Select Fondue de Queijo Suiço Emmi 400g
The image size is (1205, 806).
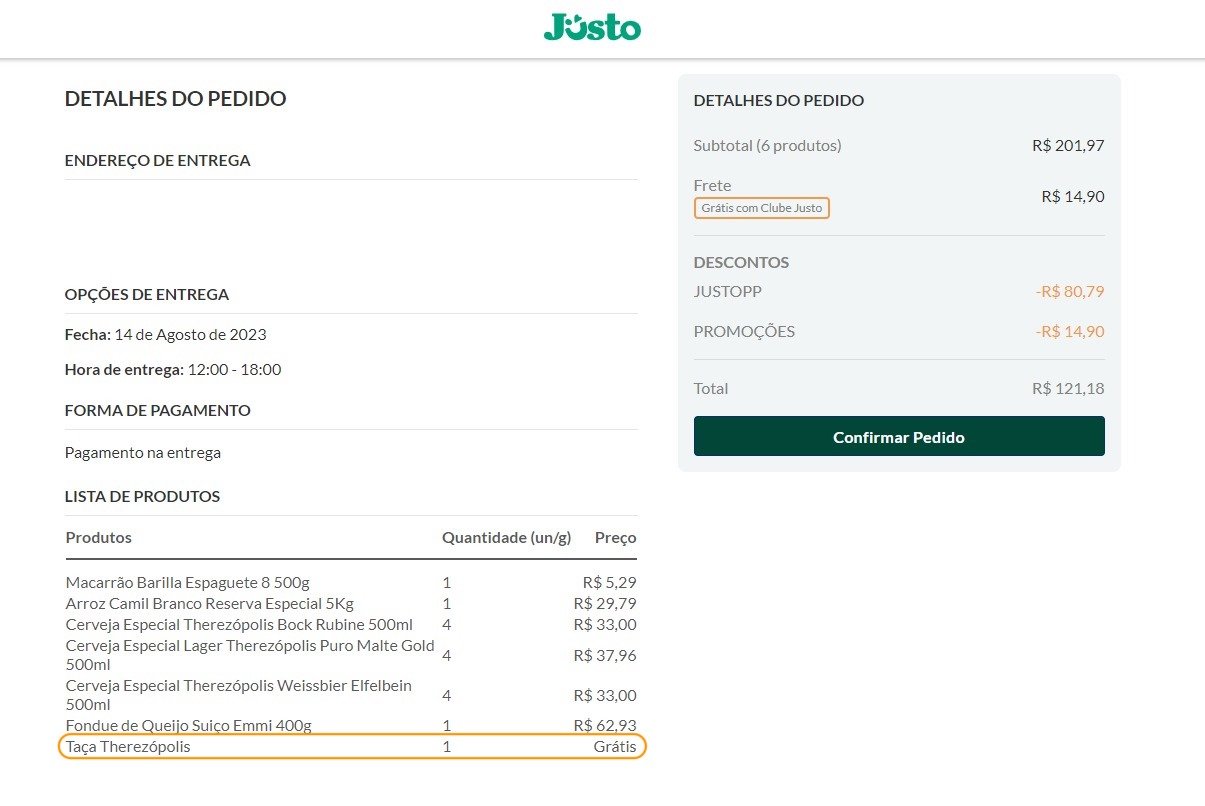point(188,725)
